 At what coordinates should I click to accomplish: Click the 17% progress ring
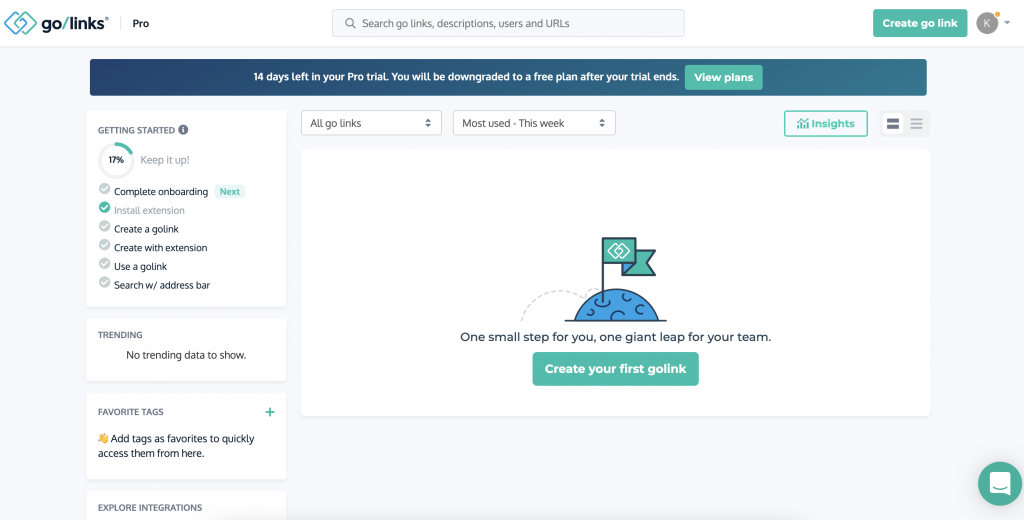point(116,160)
